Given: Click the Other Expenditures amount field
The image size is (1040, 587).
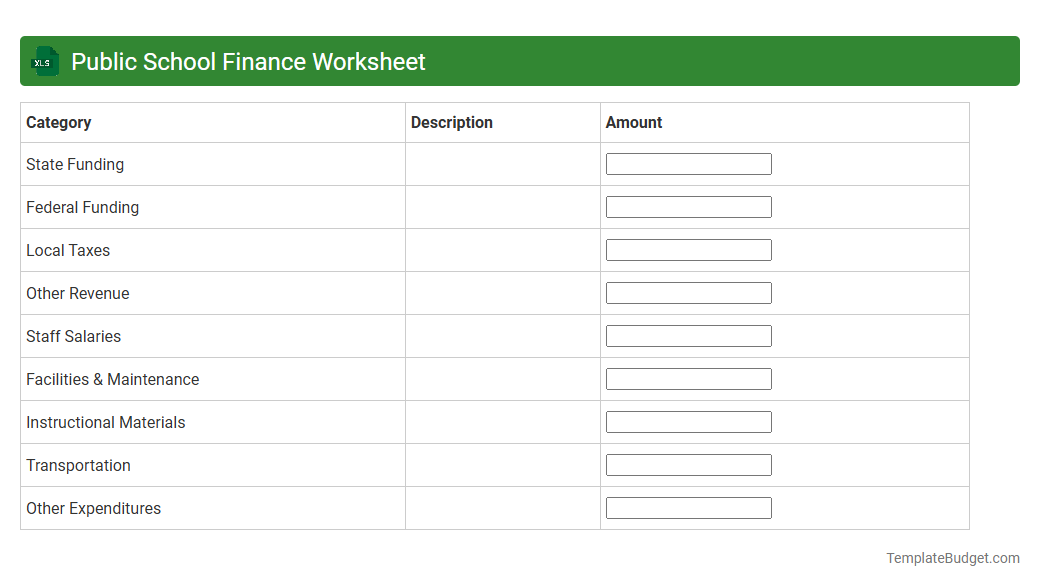Looking at the screenshot, I should point(688,507).
